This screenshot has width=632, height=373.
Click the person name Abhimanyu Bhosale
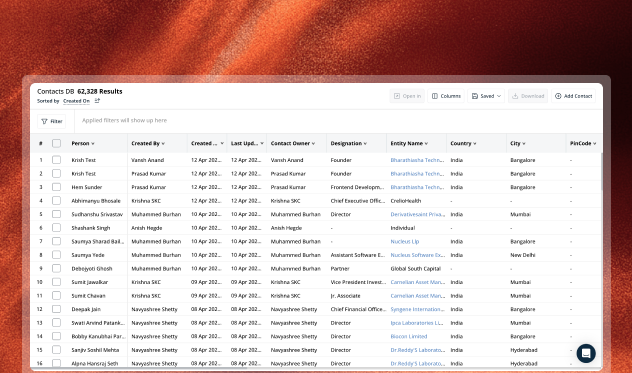click(96, 201)
